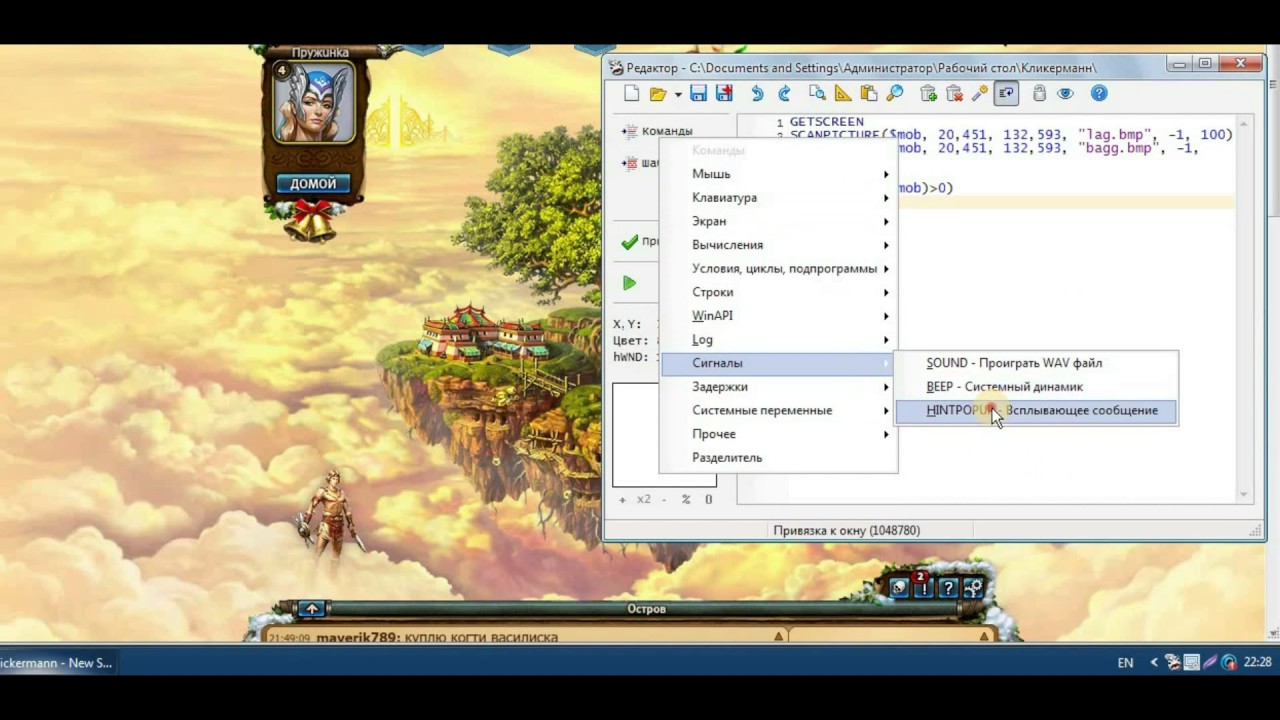Open game notifications with the exclamation icon
The image size is (1280, 720).
923,588
